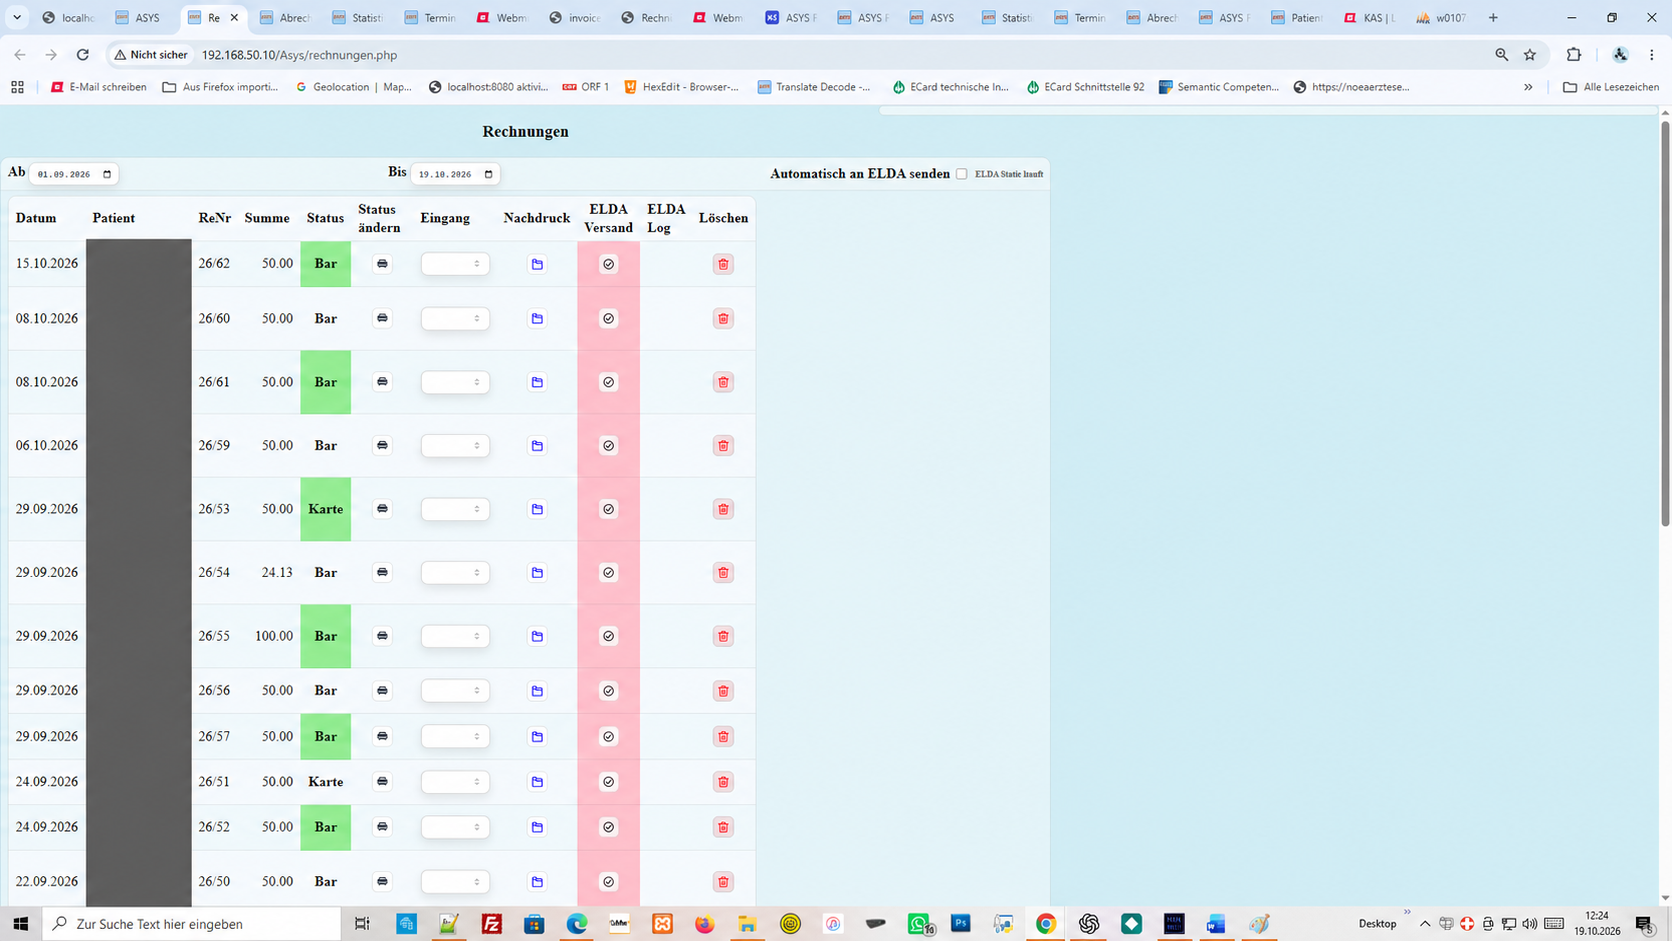Open Alle Lesezeichen folder

pyautogui.click(x=1611, y=87)
